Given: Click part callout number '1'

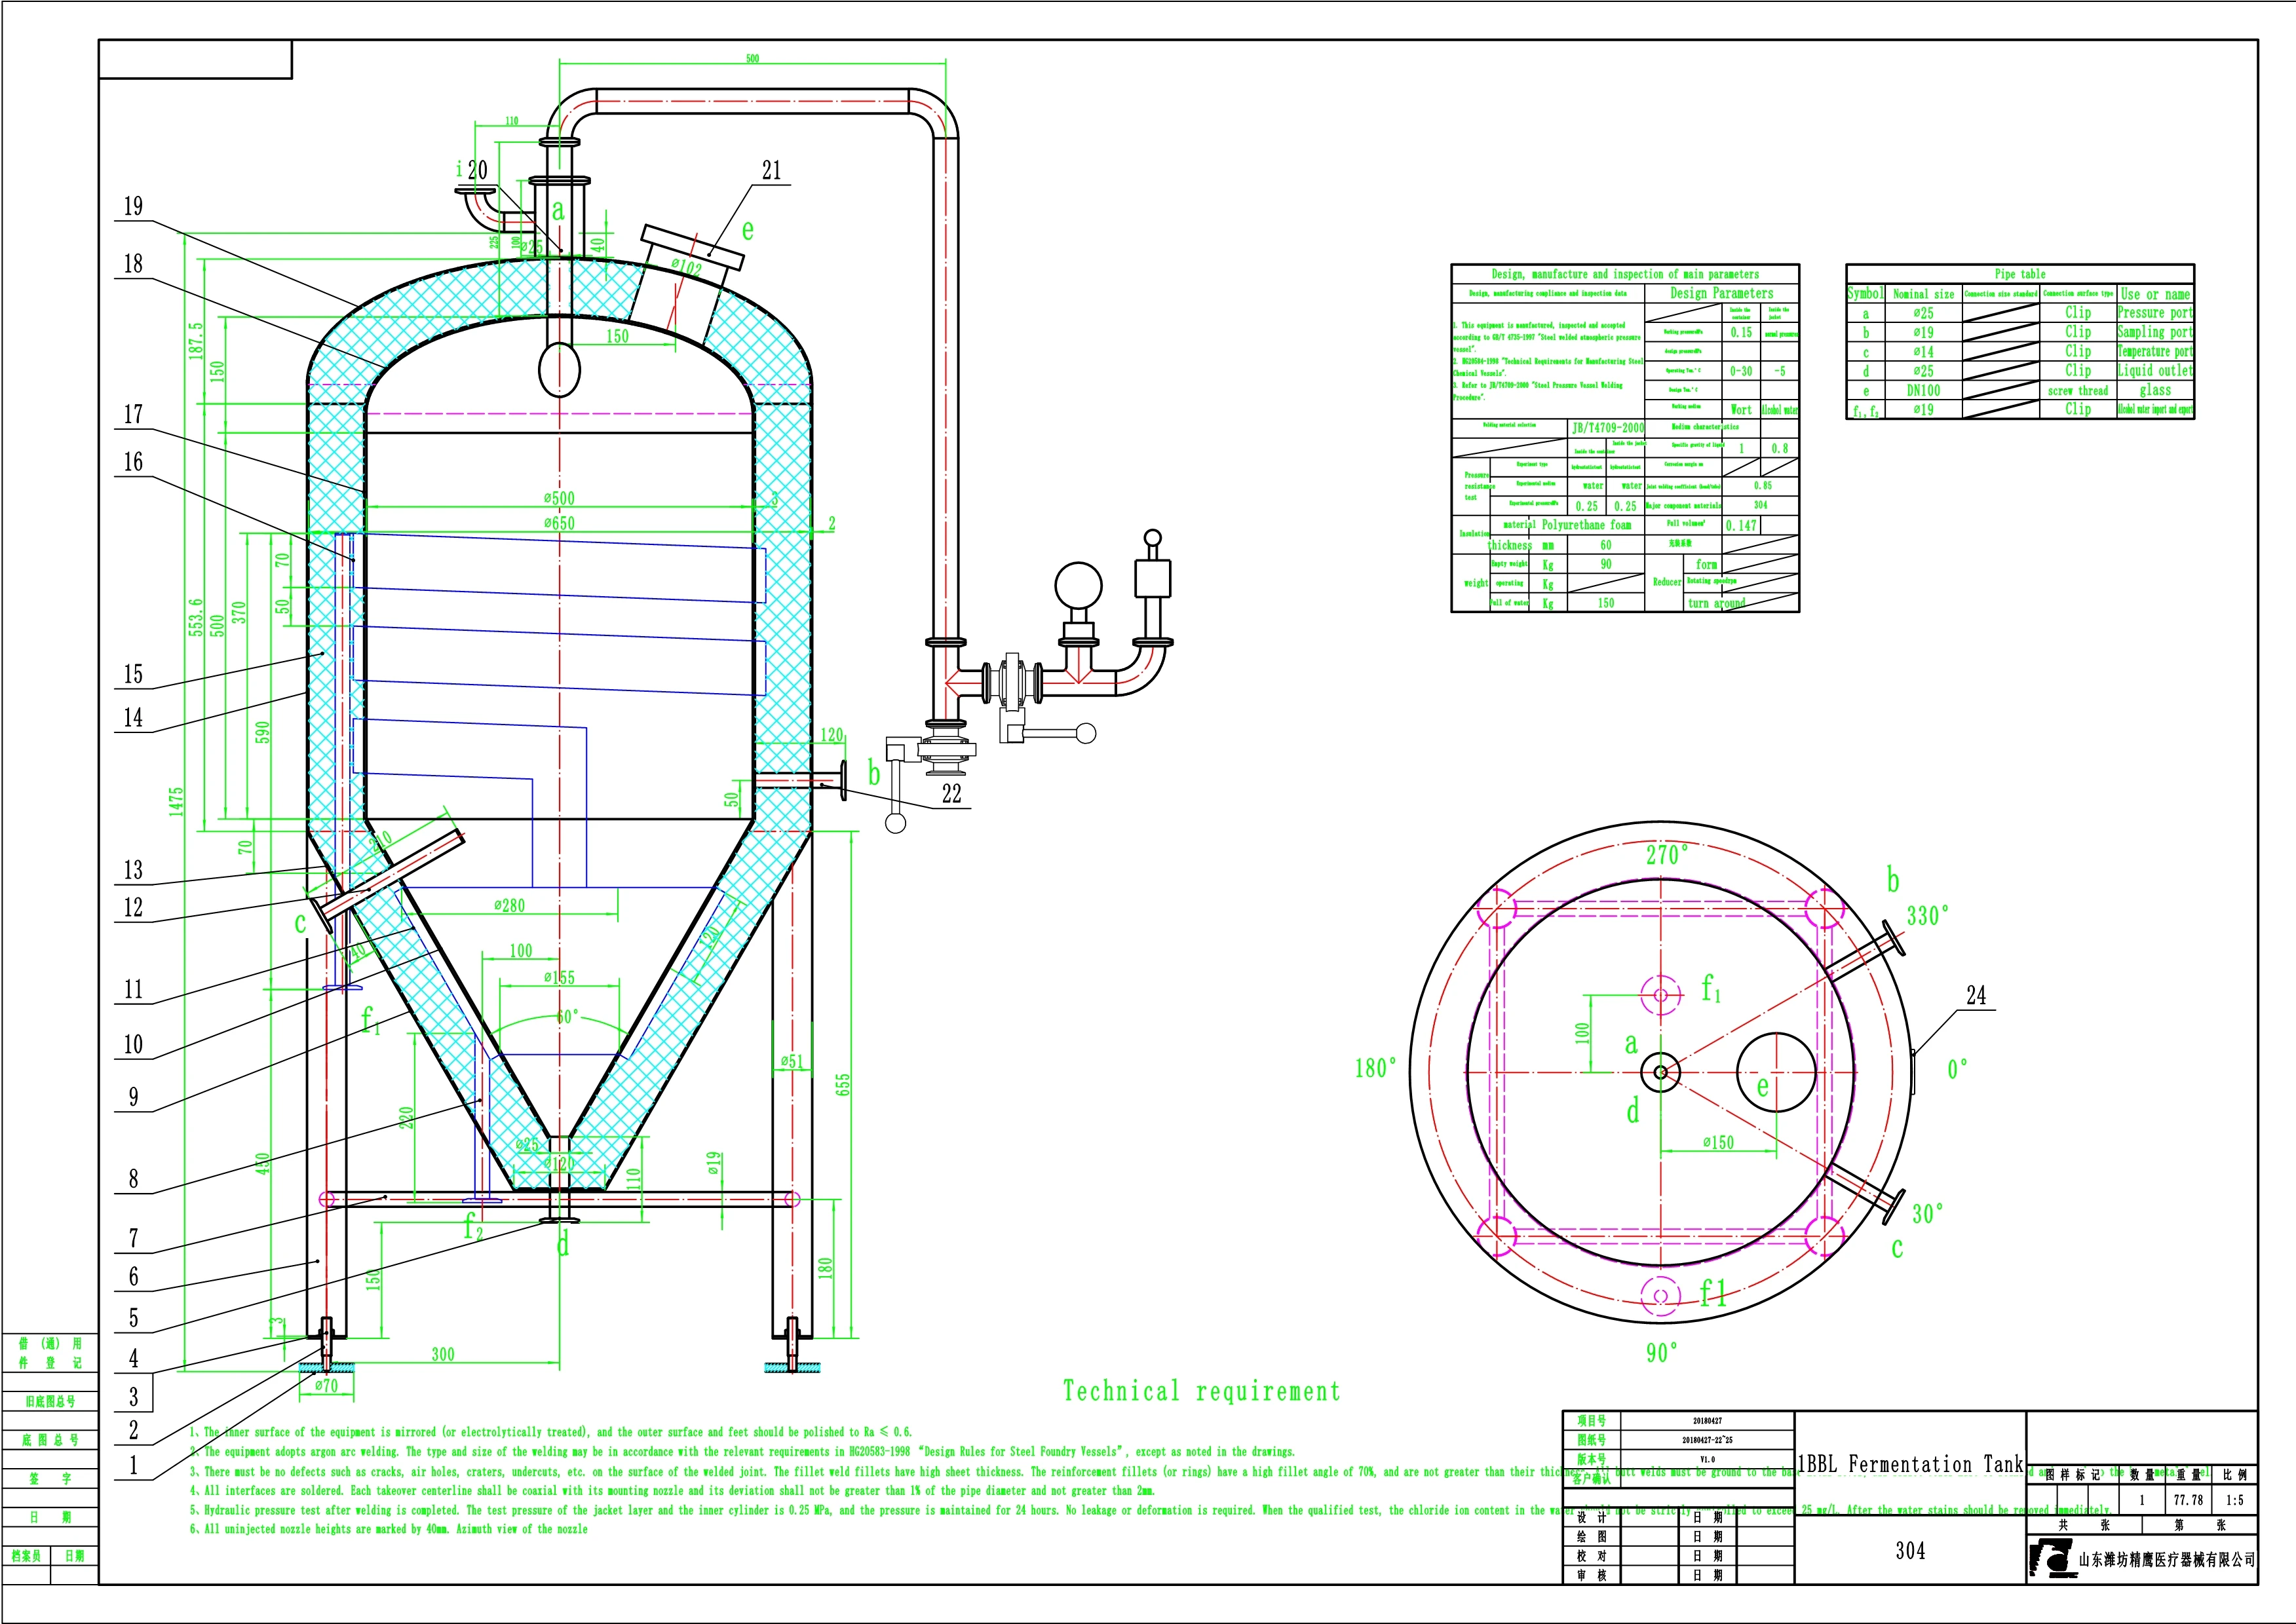Looking at the screenshot, I should point(133,1466).
